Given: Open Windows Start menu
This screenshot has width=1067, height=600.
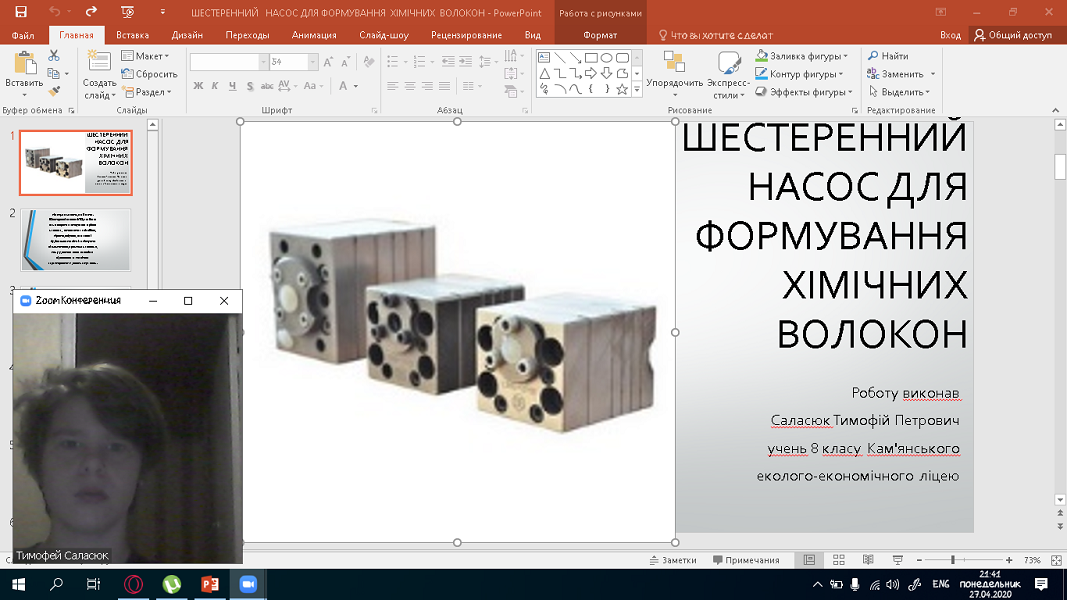Looking at the screenshot, I should click(x=18, y=584).
